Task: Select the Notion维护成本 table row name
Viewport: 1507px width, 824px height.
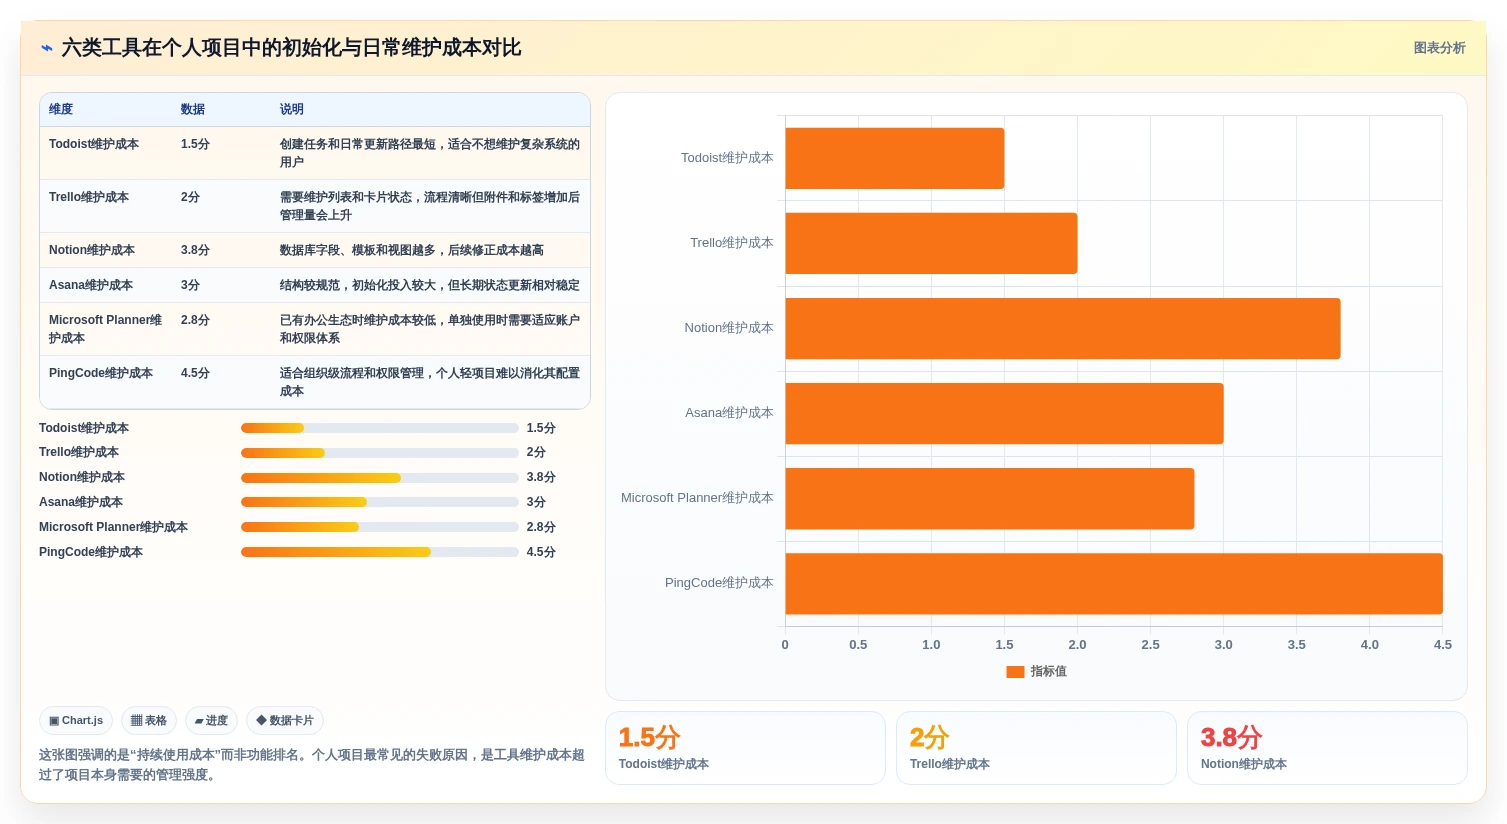Action: click(92, 250)
